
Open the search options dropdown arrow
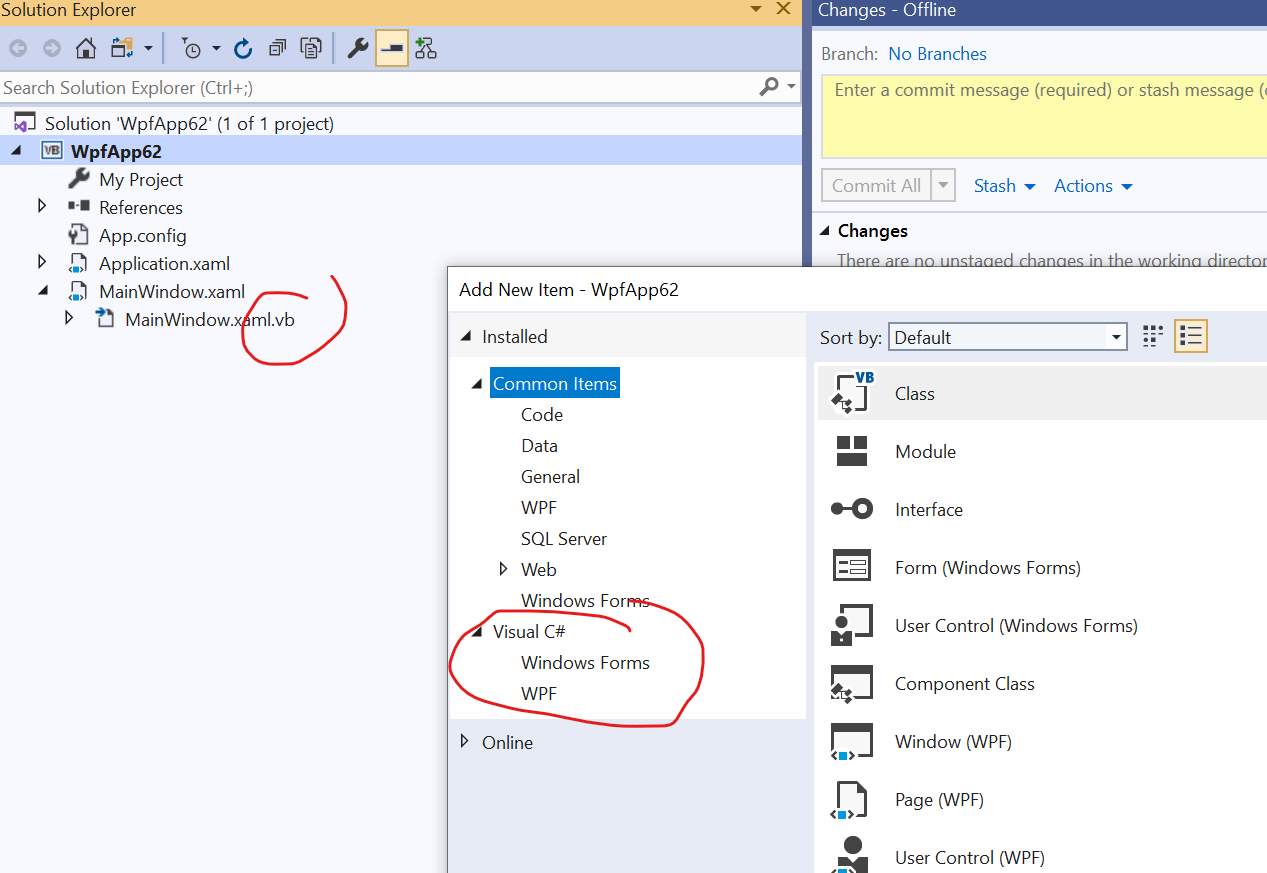[x=792, y=87]
